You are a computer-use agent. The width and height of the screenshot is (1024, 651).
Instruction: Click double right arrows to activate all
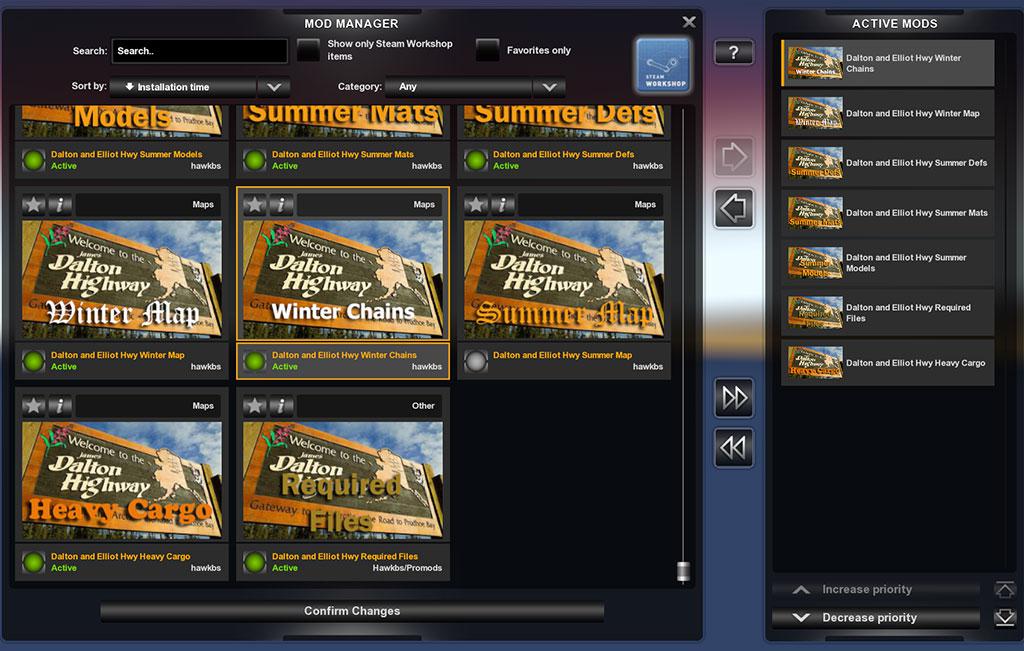734,398
